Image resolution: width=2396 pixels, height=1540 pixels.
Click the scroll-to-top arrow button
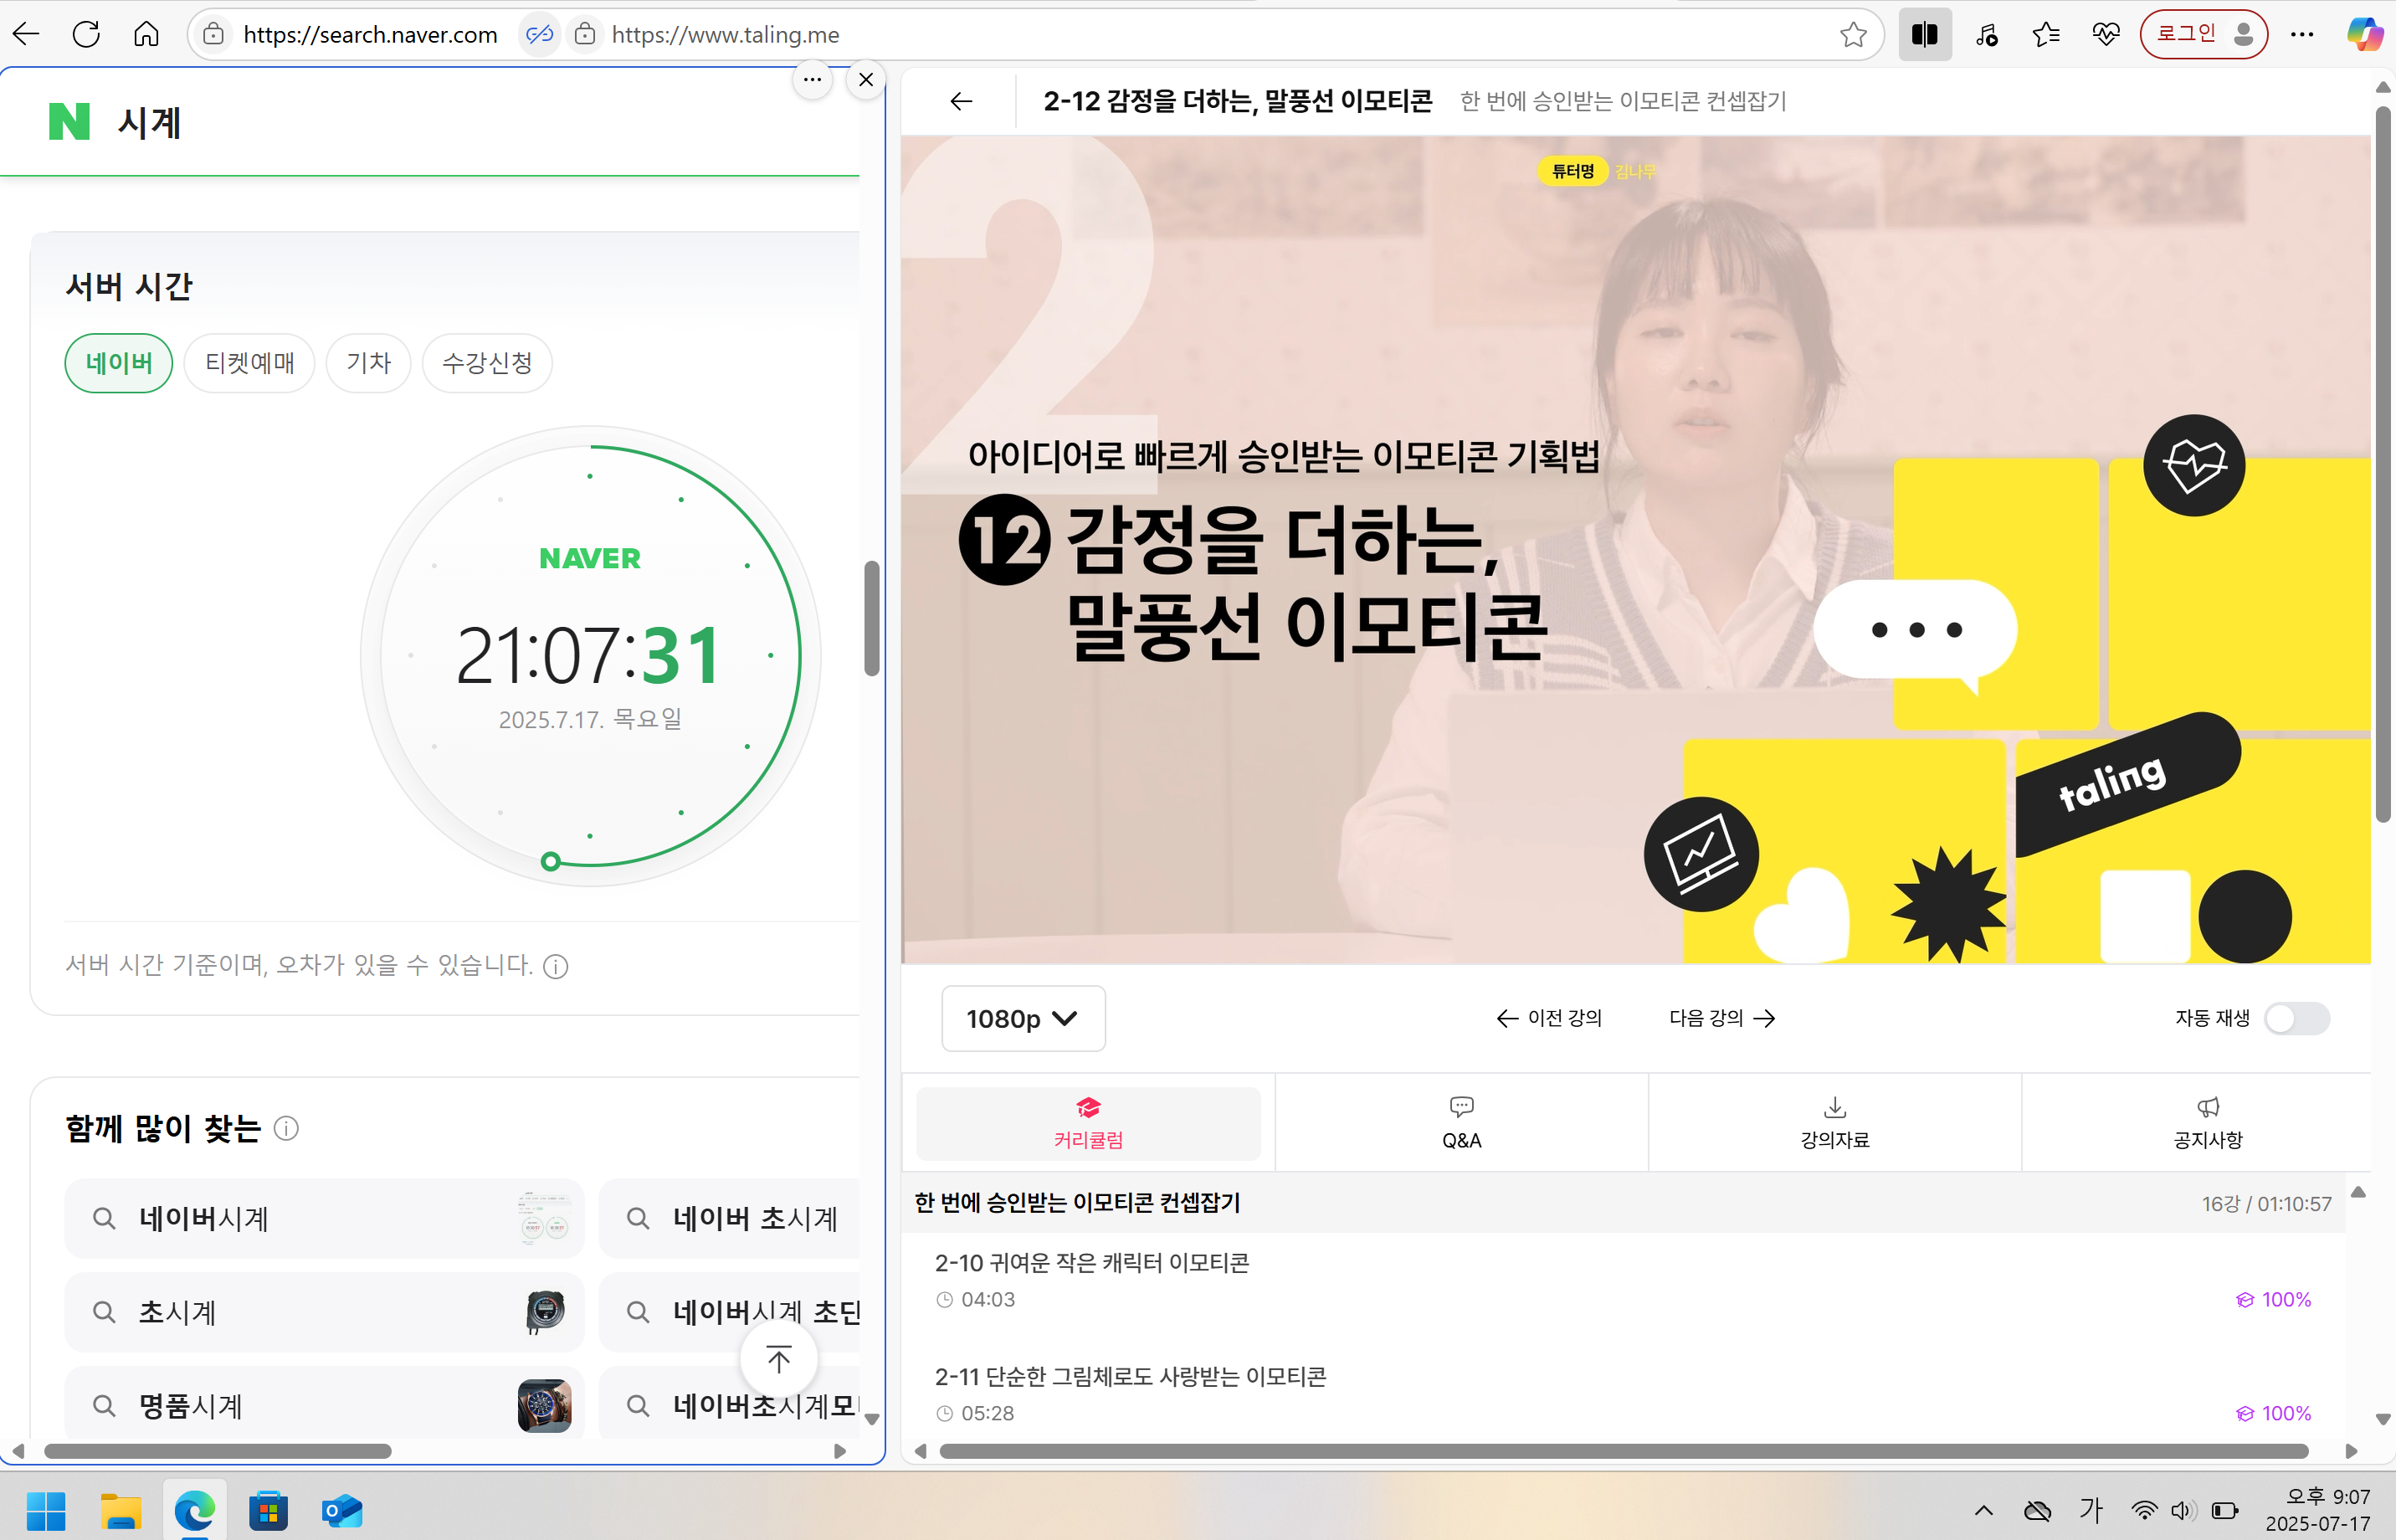click(x=778, y=1358)
